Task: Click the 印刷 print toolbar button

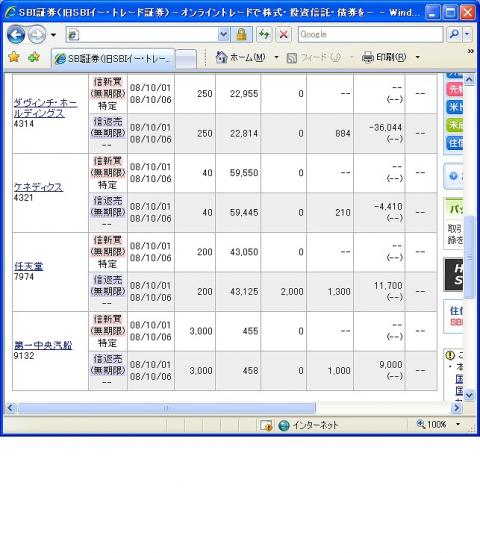Action: click(384, 57)
